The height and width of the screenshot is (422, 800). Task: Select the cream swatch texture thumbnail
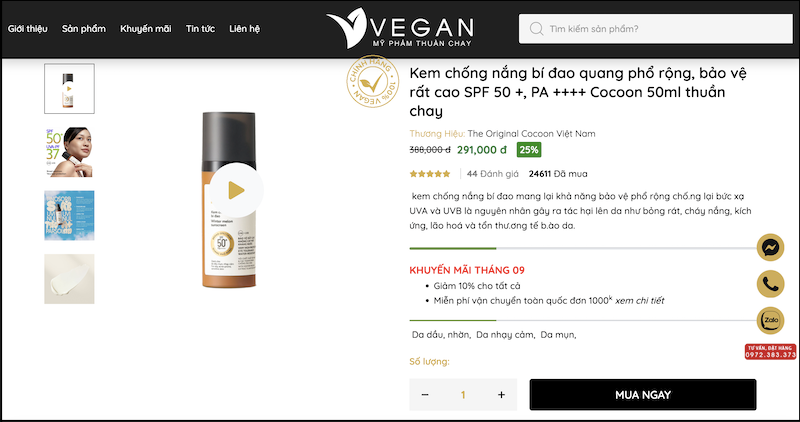pos(69,279)
